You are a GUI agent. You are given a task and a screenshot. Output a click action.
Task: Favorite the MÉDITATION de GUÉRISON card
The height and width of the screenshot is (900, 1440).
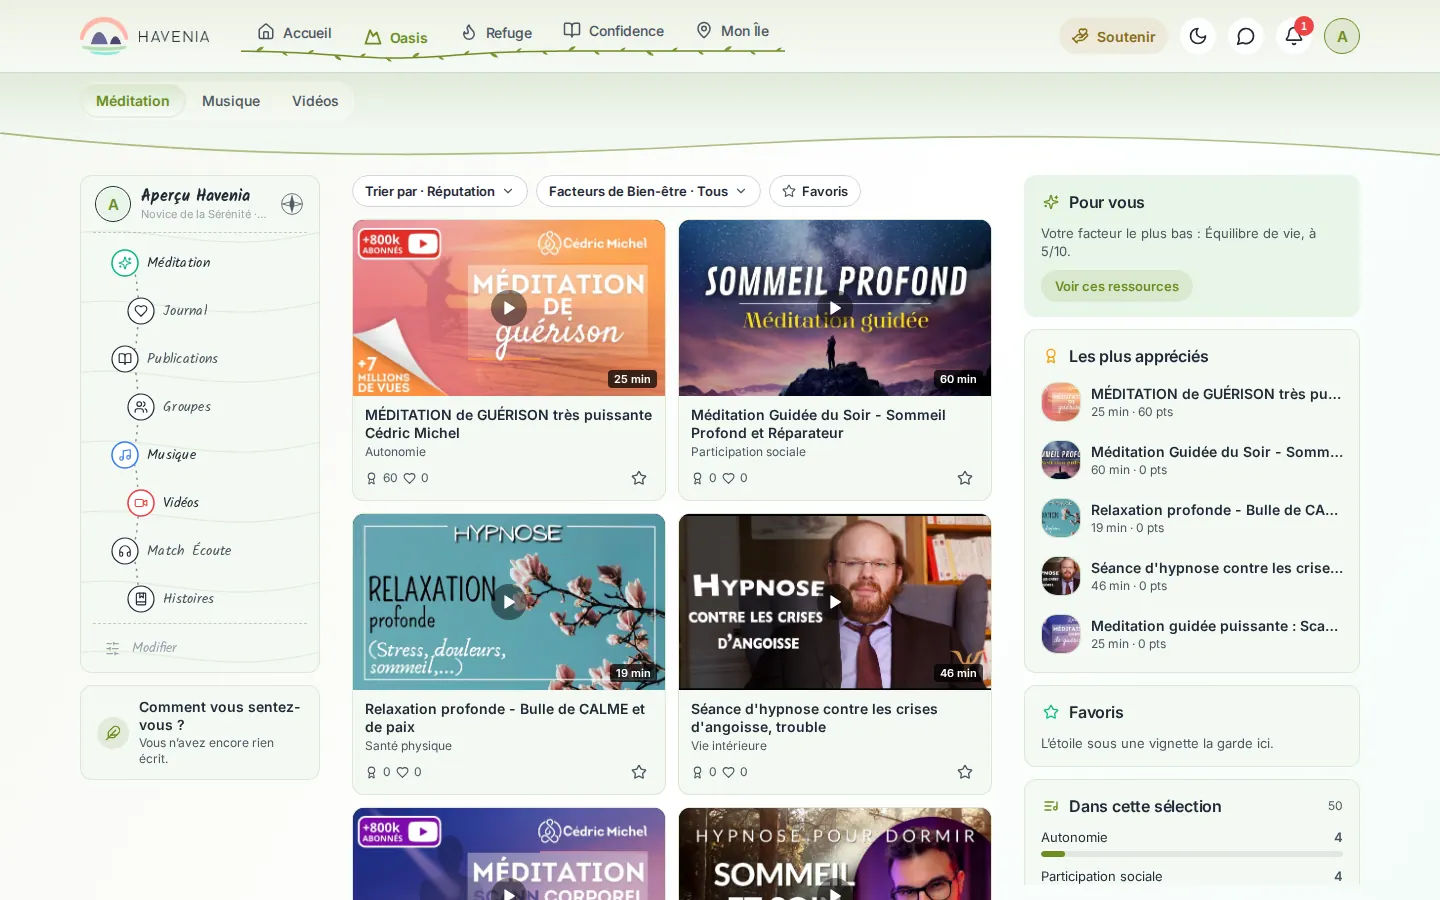click(639, 478)
